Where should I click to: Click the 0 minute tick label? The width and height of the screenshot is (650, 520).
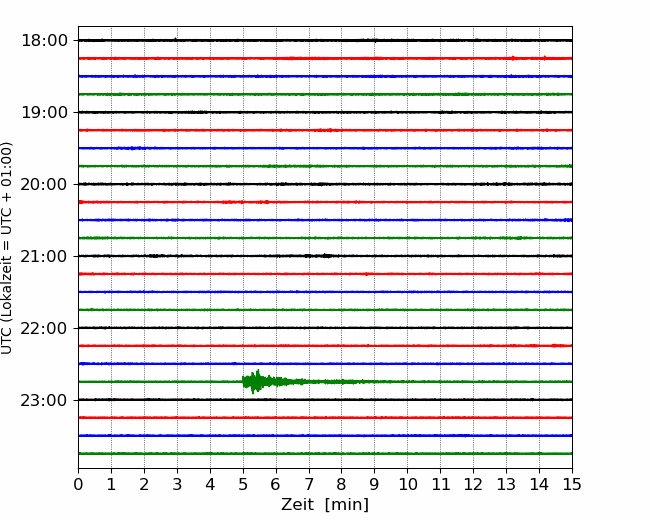78,485
